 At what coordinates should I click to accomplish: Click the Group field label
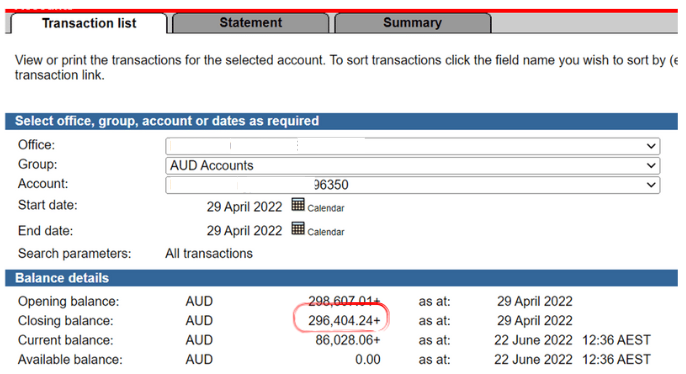point(38,164)
